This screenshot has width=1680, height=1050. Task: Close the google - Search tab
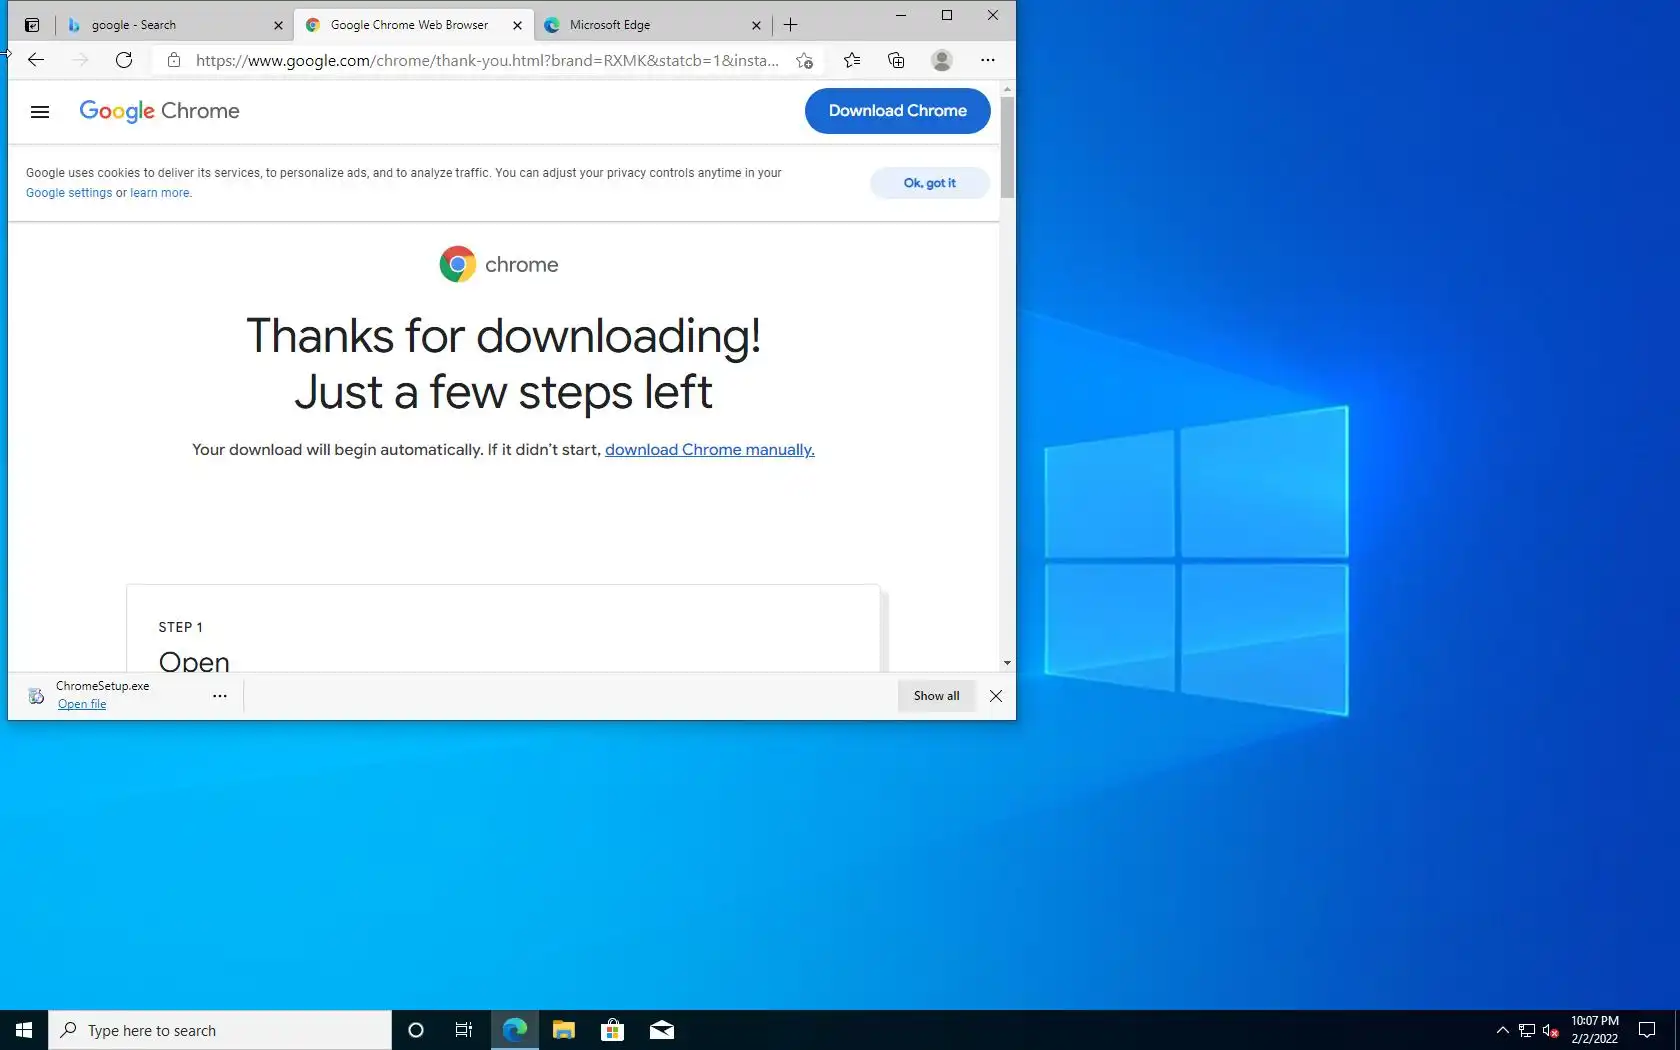tap(278, 26)
